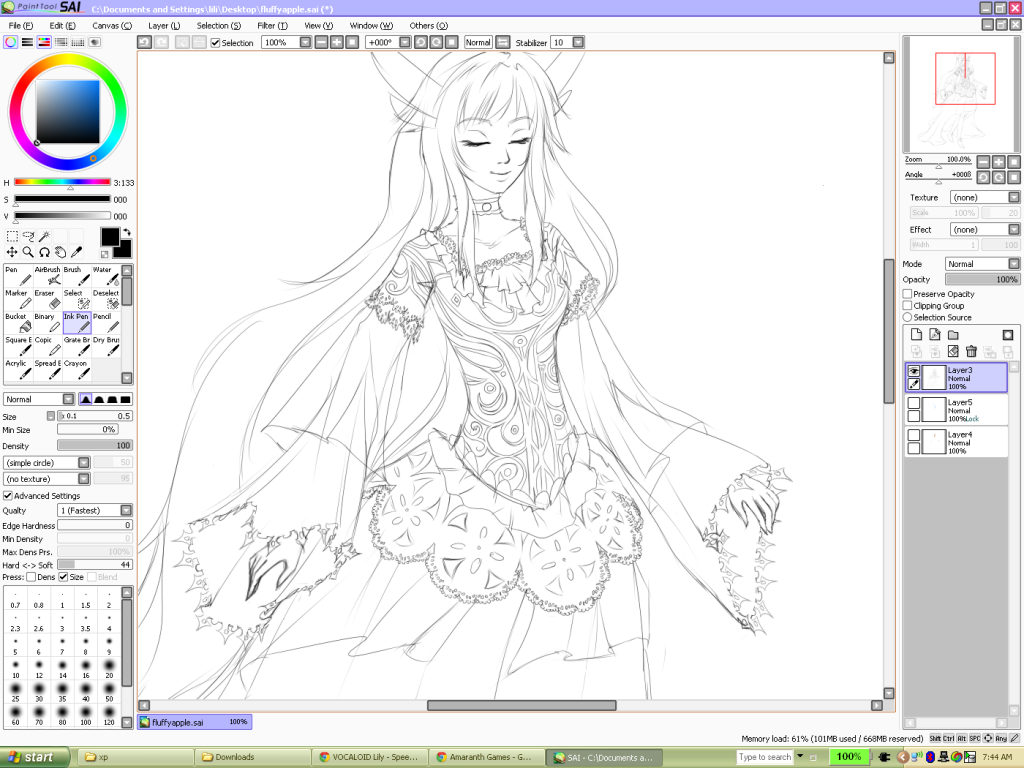The height and width of the screenshot is (768, 1024).
Task: Expand the Stabilizer value dropdown
Action: click(579, 42)
